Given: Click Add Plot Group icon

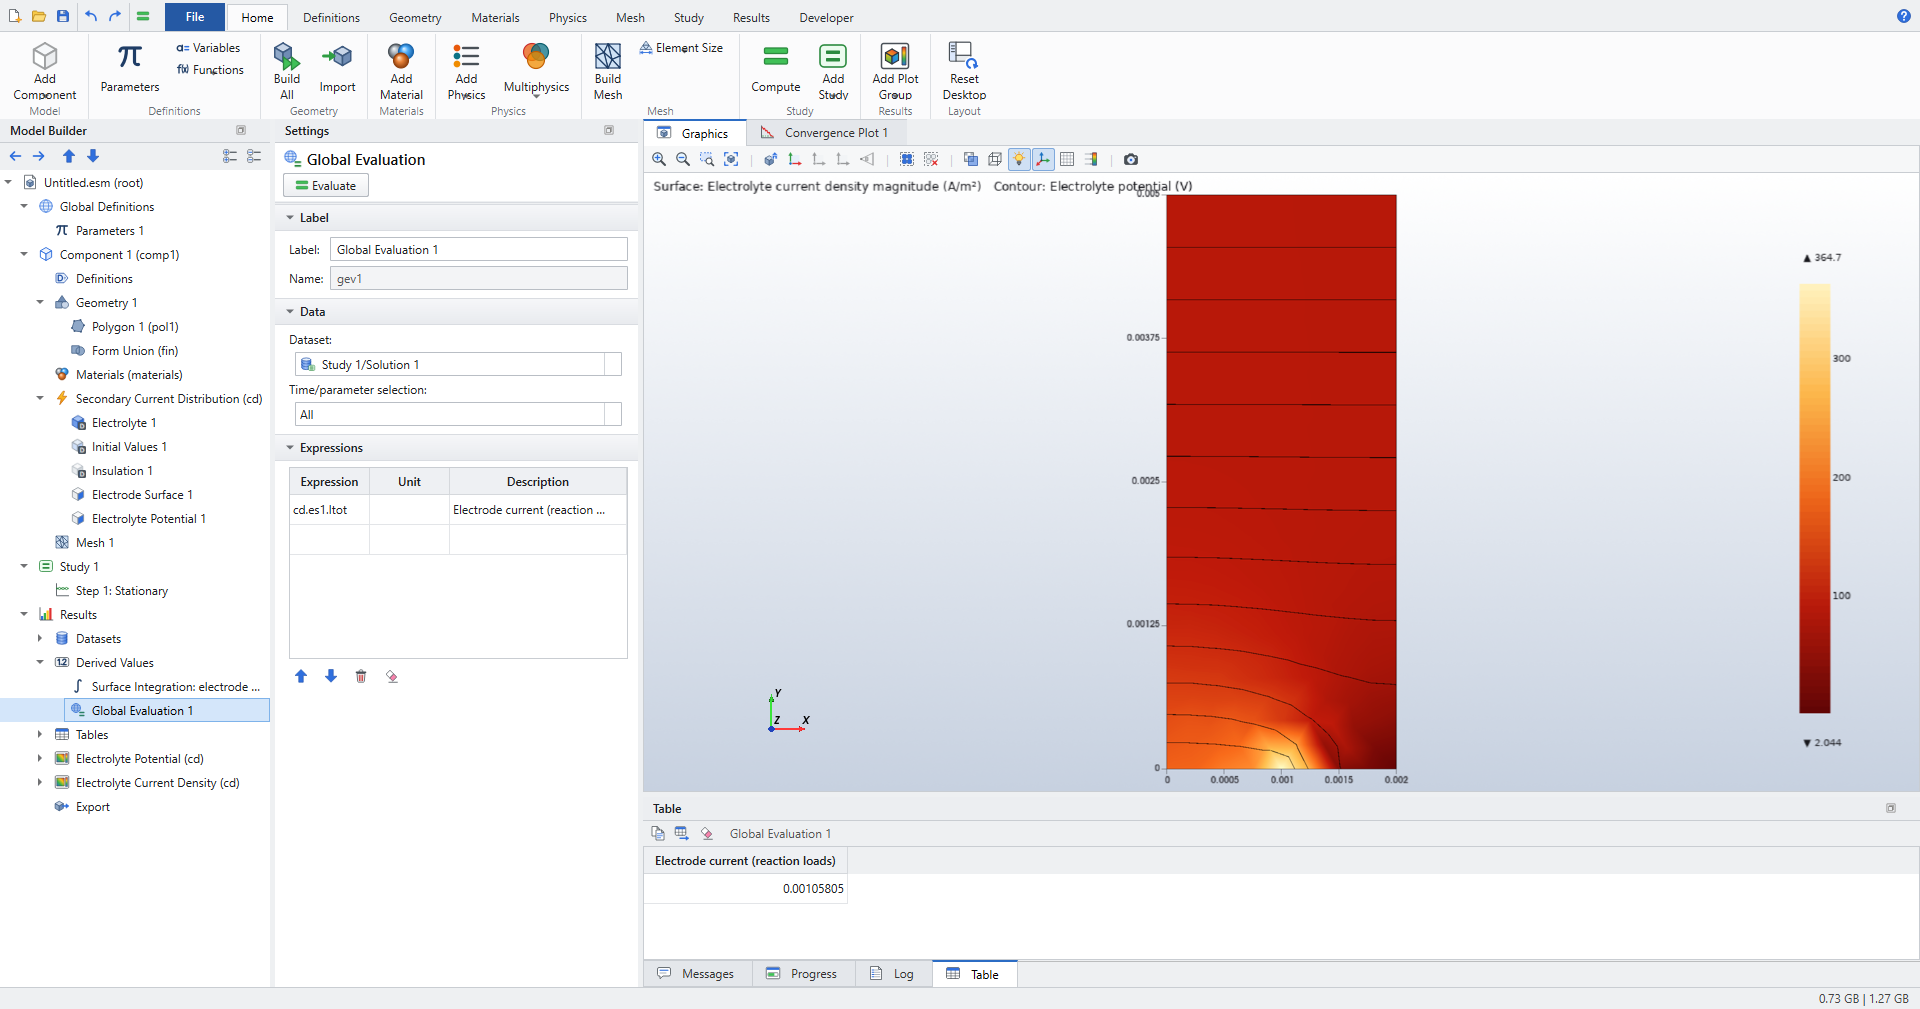Looking at the screenshot, I should click(895, 56).
